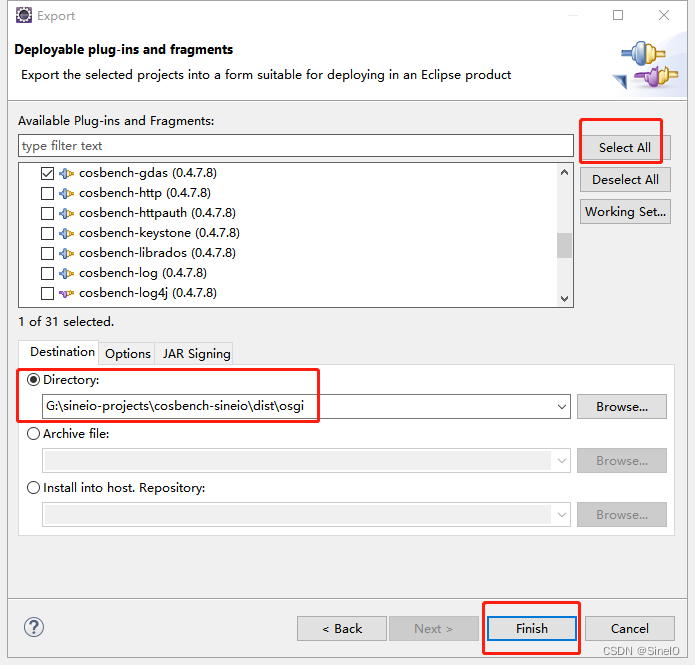
Task: Click the help question mark icon
Action: point(33,628)
